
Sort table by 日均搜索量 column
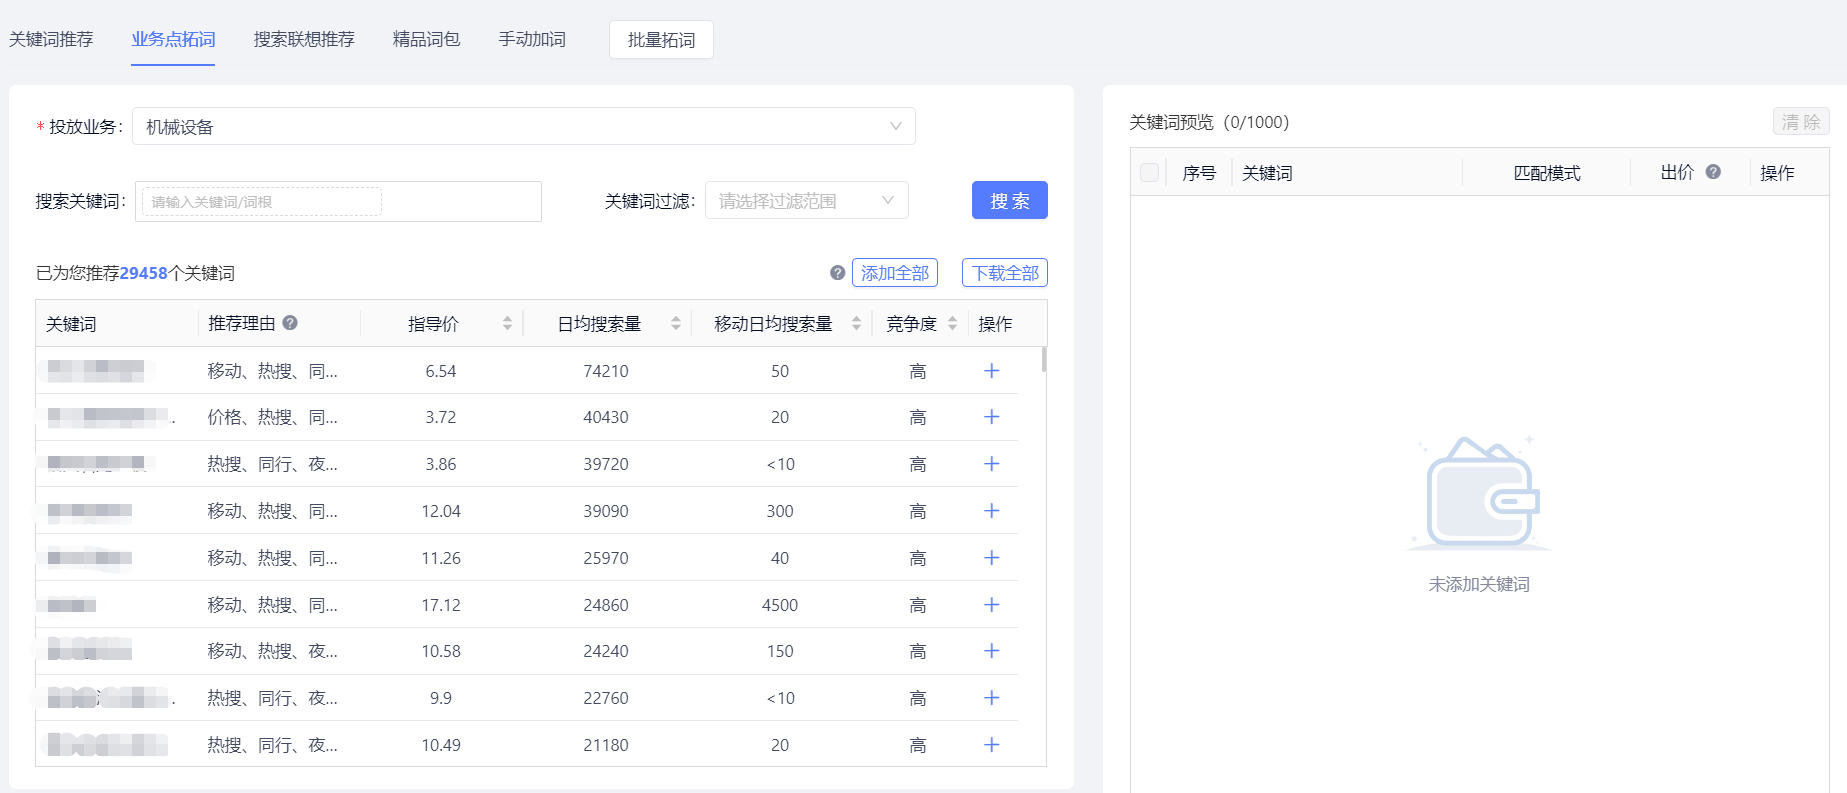676,324
